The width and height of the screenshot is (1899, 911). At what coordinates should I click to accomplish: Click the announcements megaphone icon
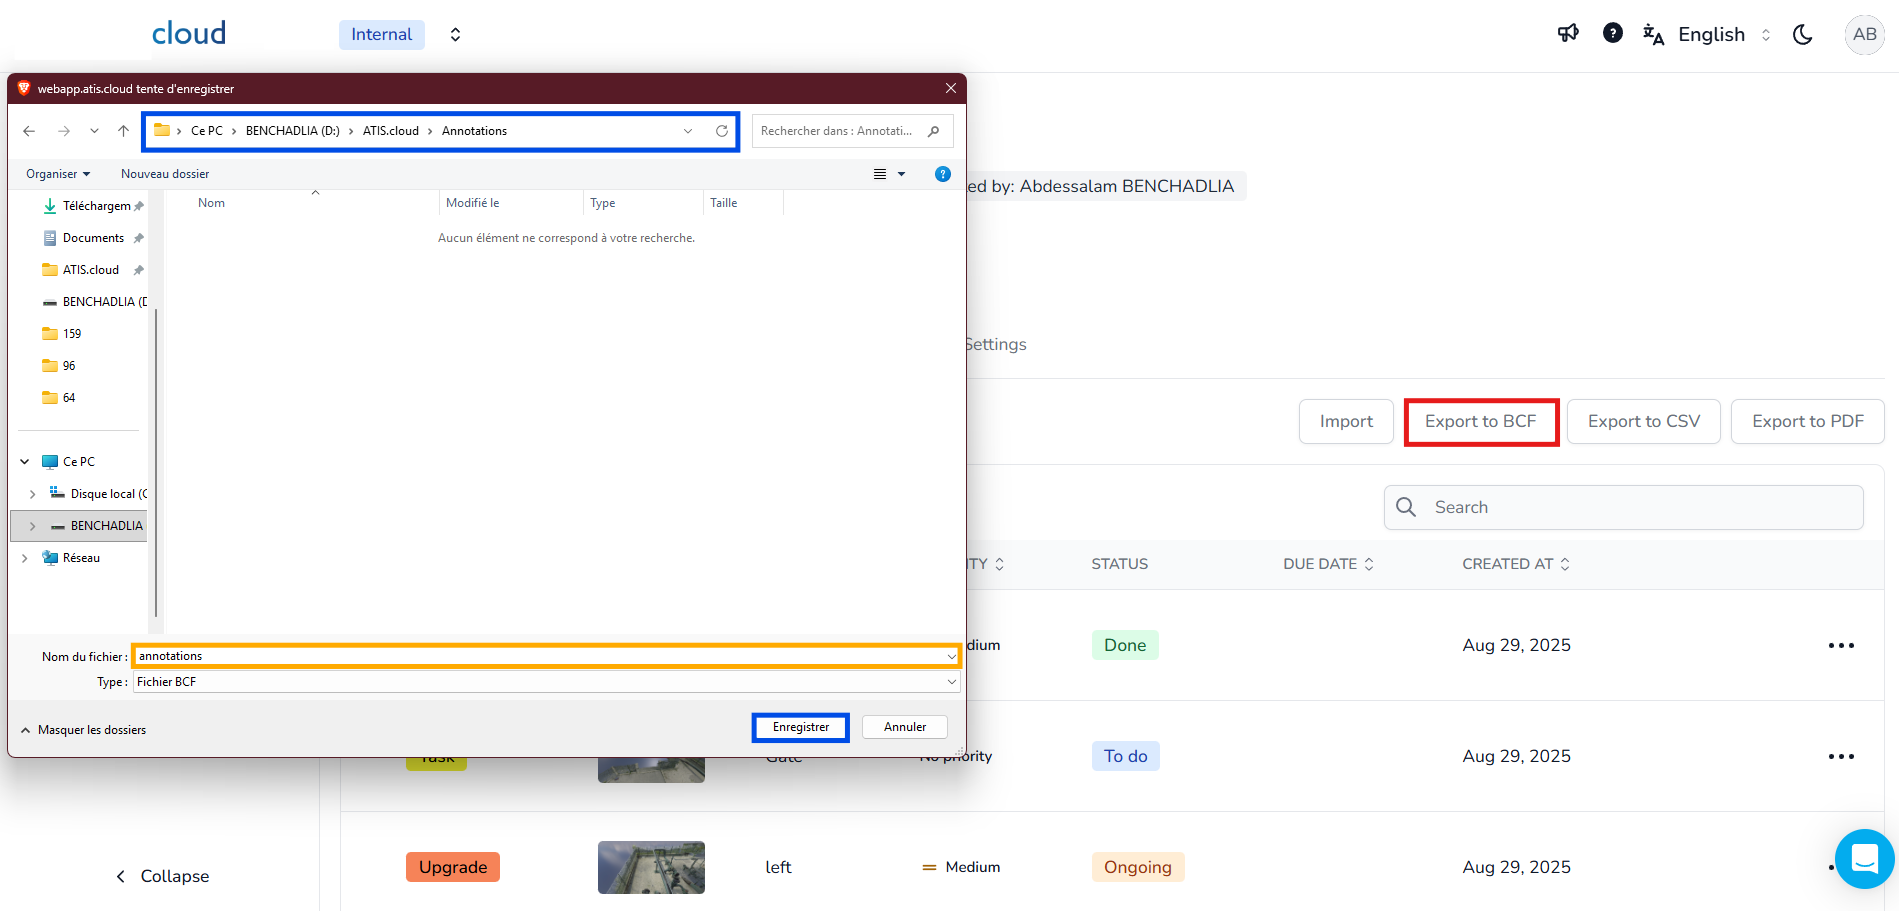click(x=1568, y=34)
